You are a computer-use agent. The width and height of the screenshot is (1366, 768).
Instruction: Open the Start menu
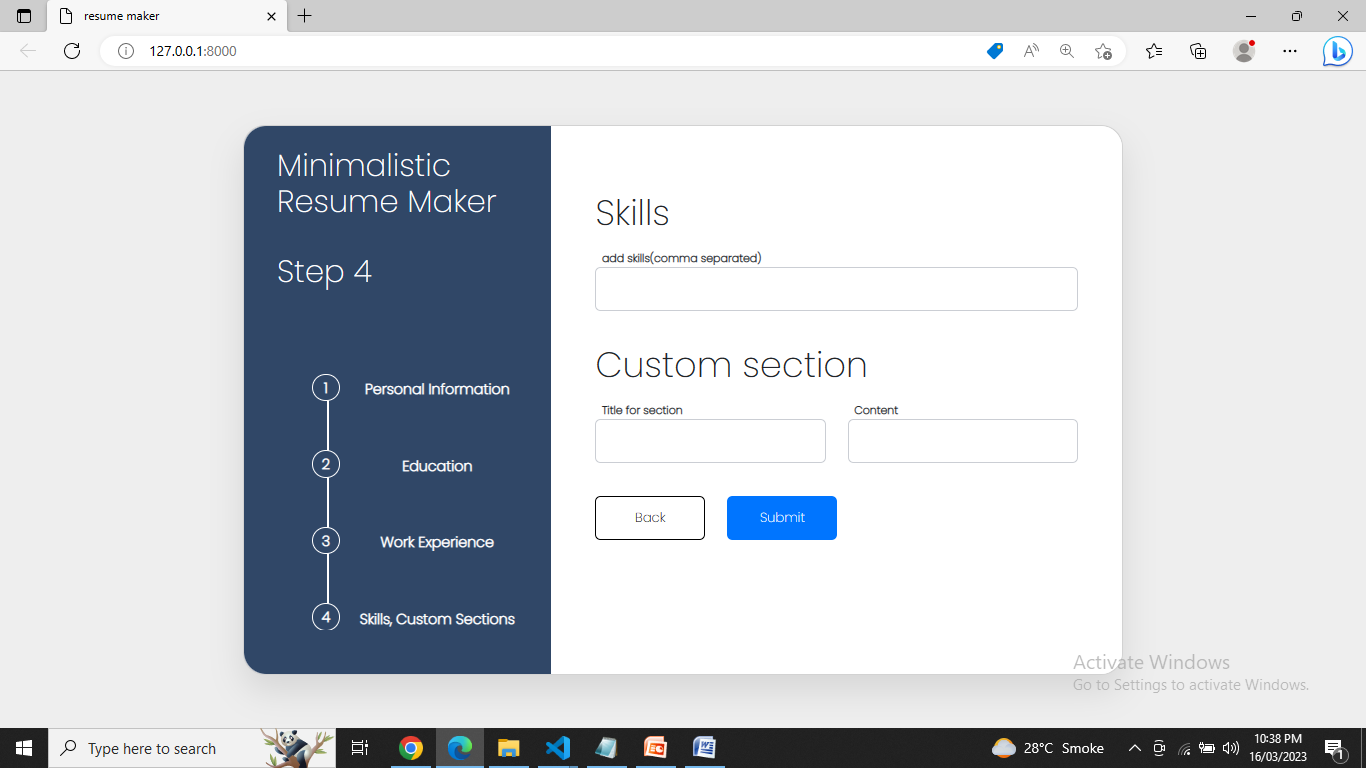tap(23, 747)
